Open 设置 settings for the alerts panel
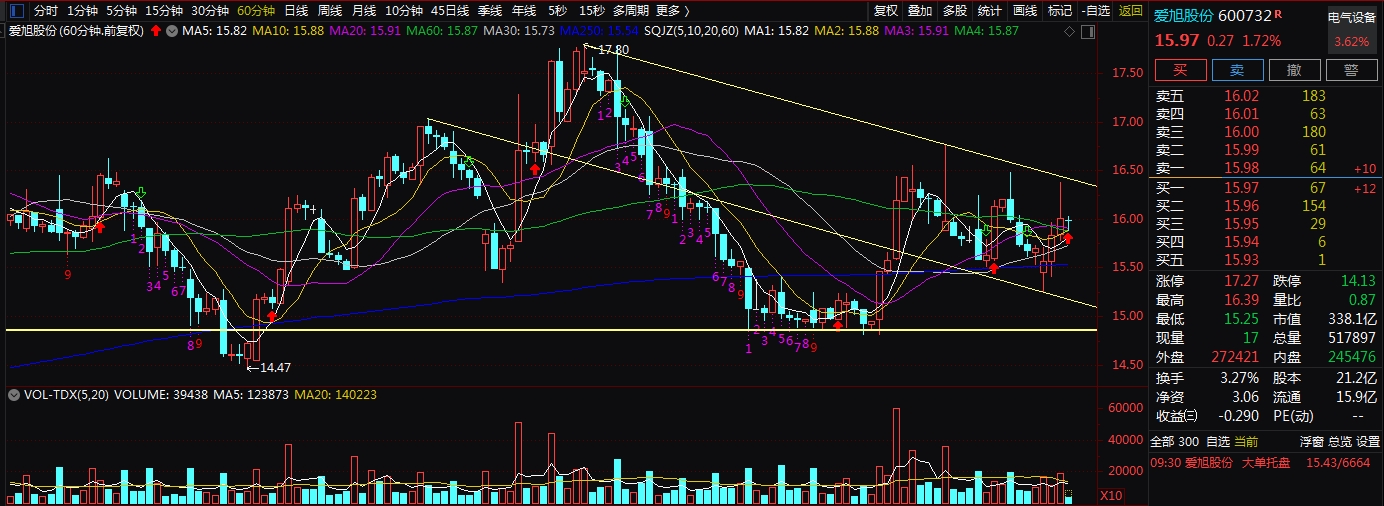The image size is (1384, 506). click(1368, 441)
